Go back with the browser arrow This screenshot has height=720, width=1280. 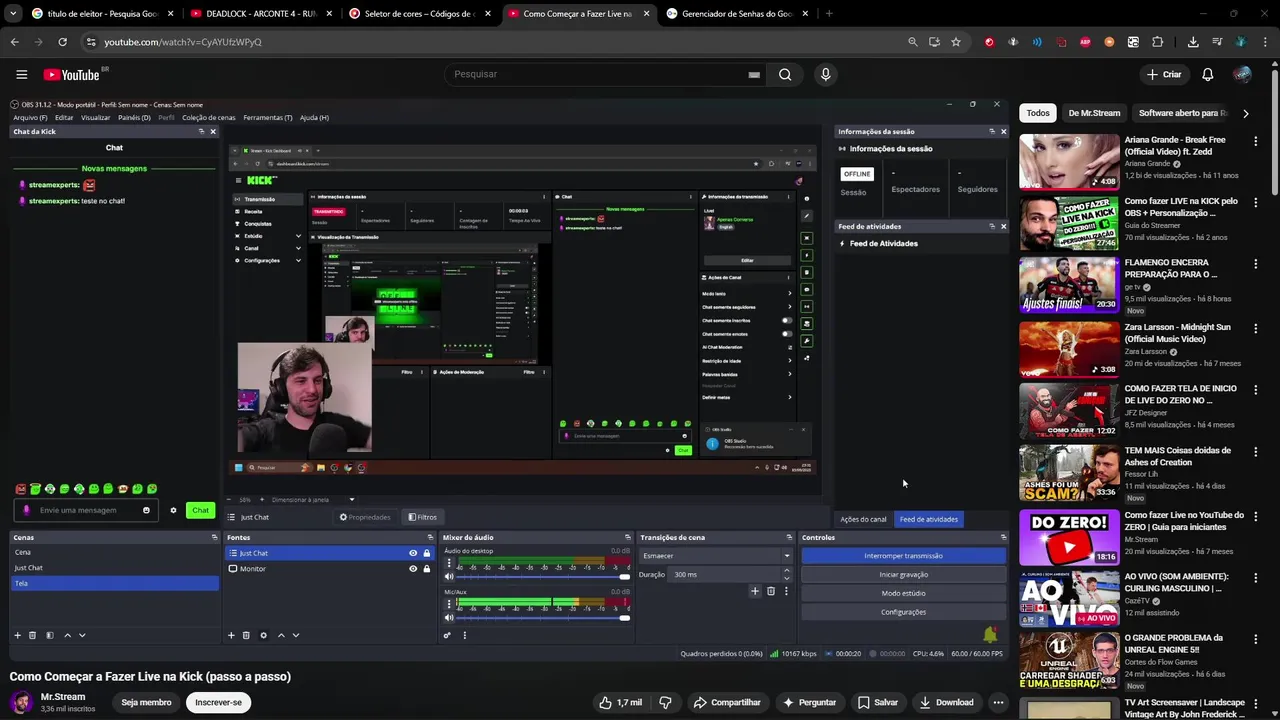point(14,42)
